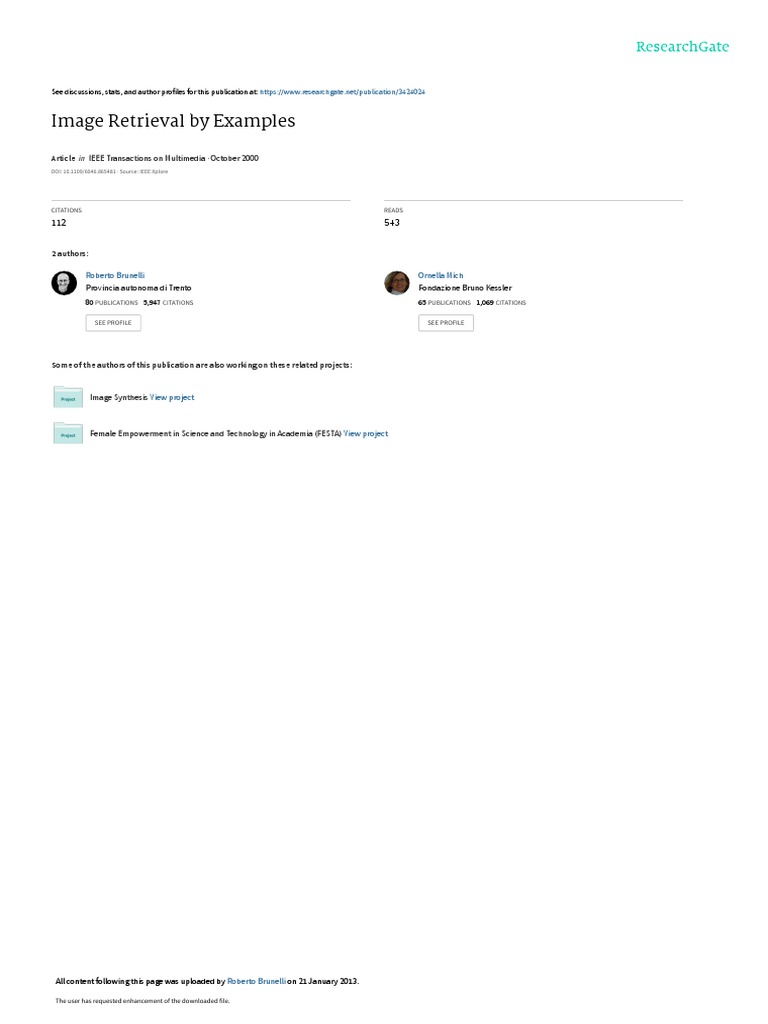
Task: Open the researchgate.net publication URL link
Action: coord(342,92)
